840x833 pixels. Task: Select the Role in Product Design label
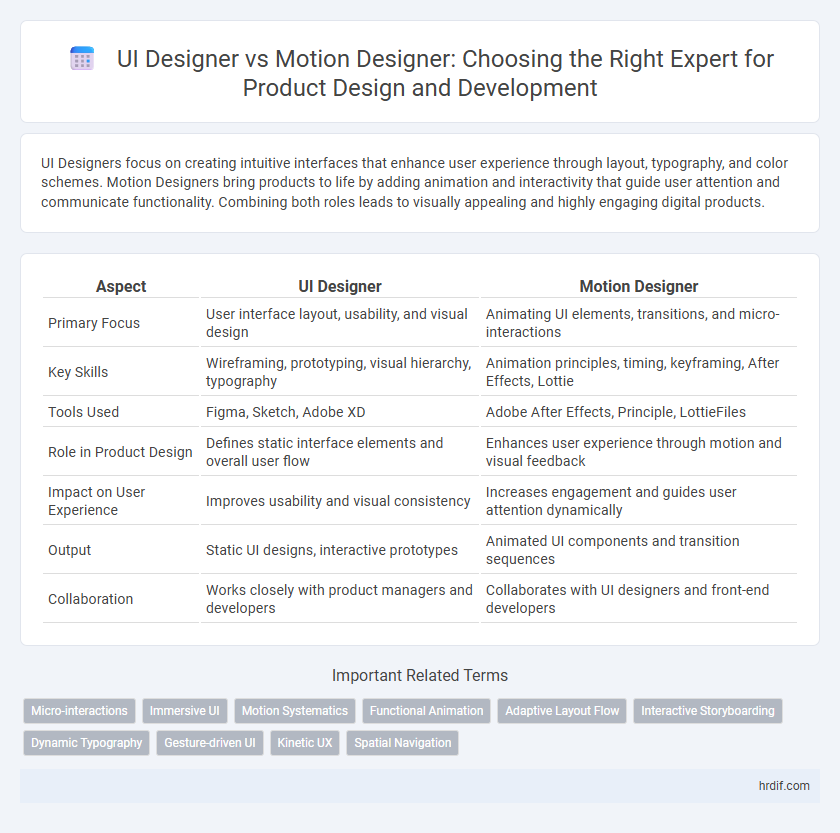120,452
